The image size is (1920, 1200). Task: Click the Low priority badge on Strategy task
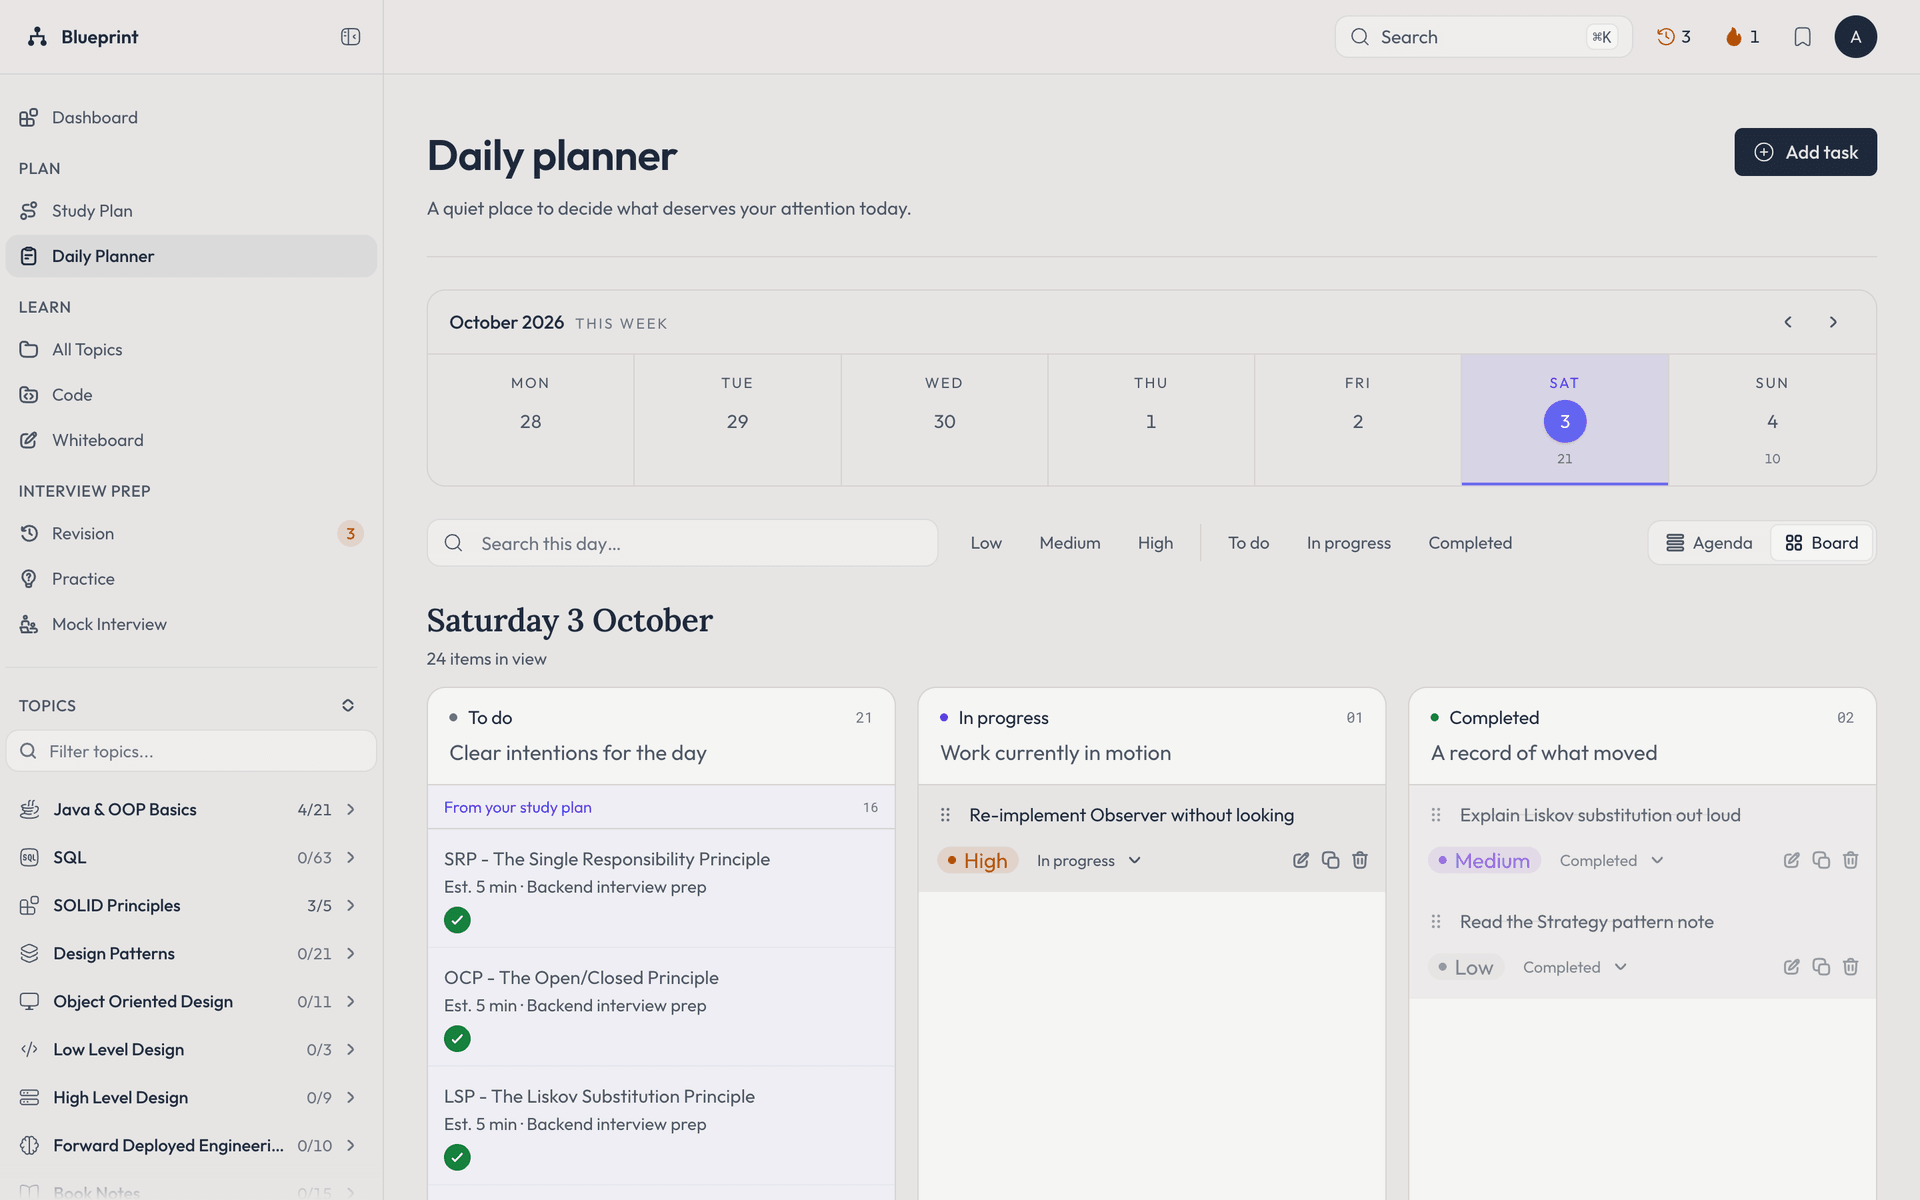pos(1466,967)
